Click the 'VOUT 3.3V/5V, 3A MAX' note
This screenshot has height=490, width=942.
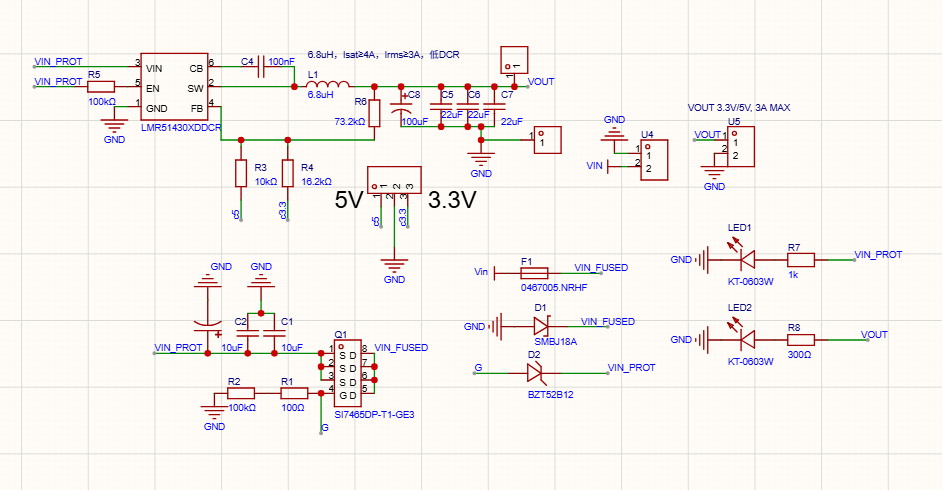click(739, 107)
